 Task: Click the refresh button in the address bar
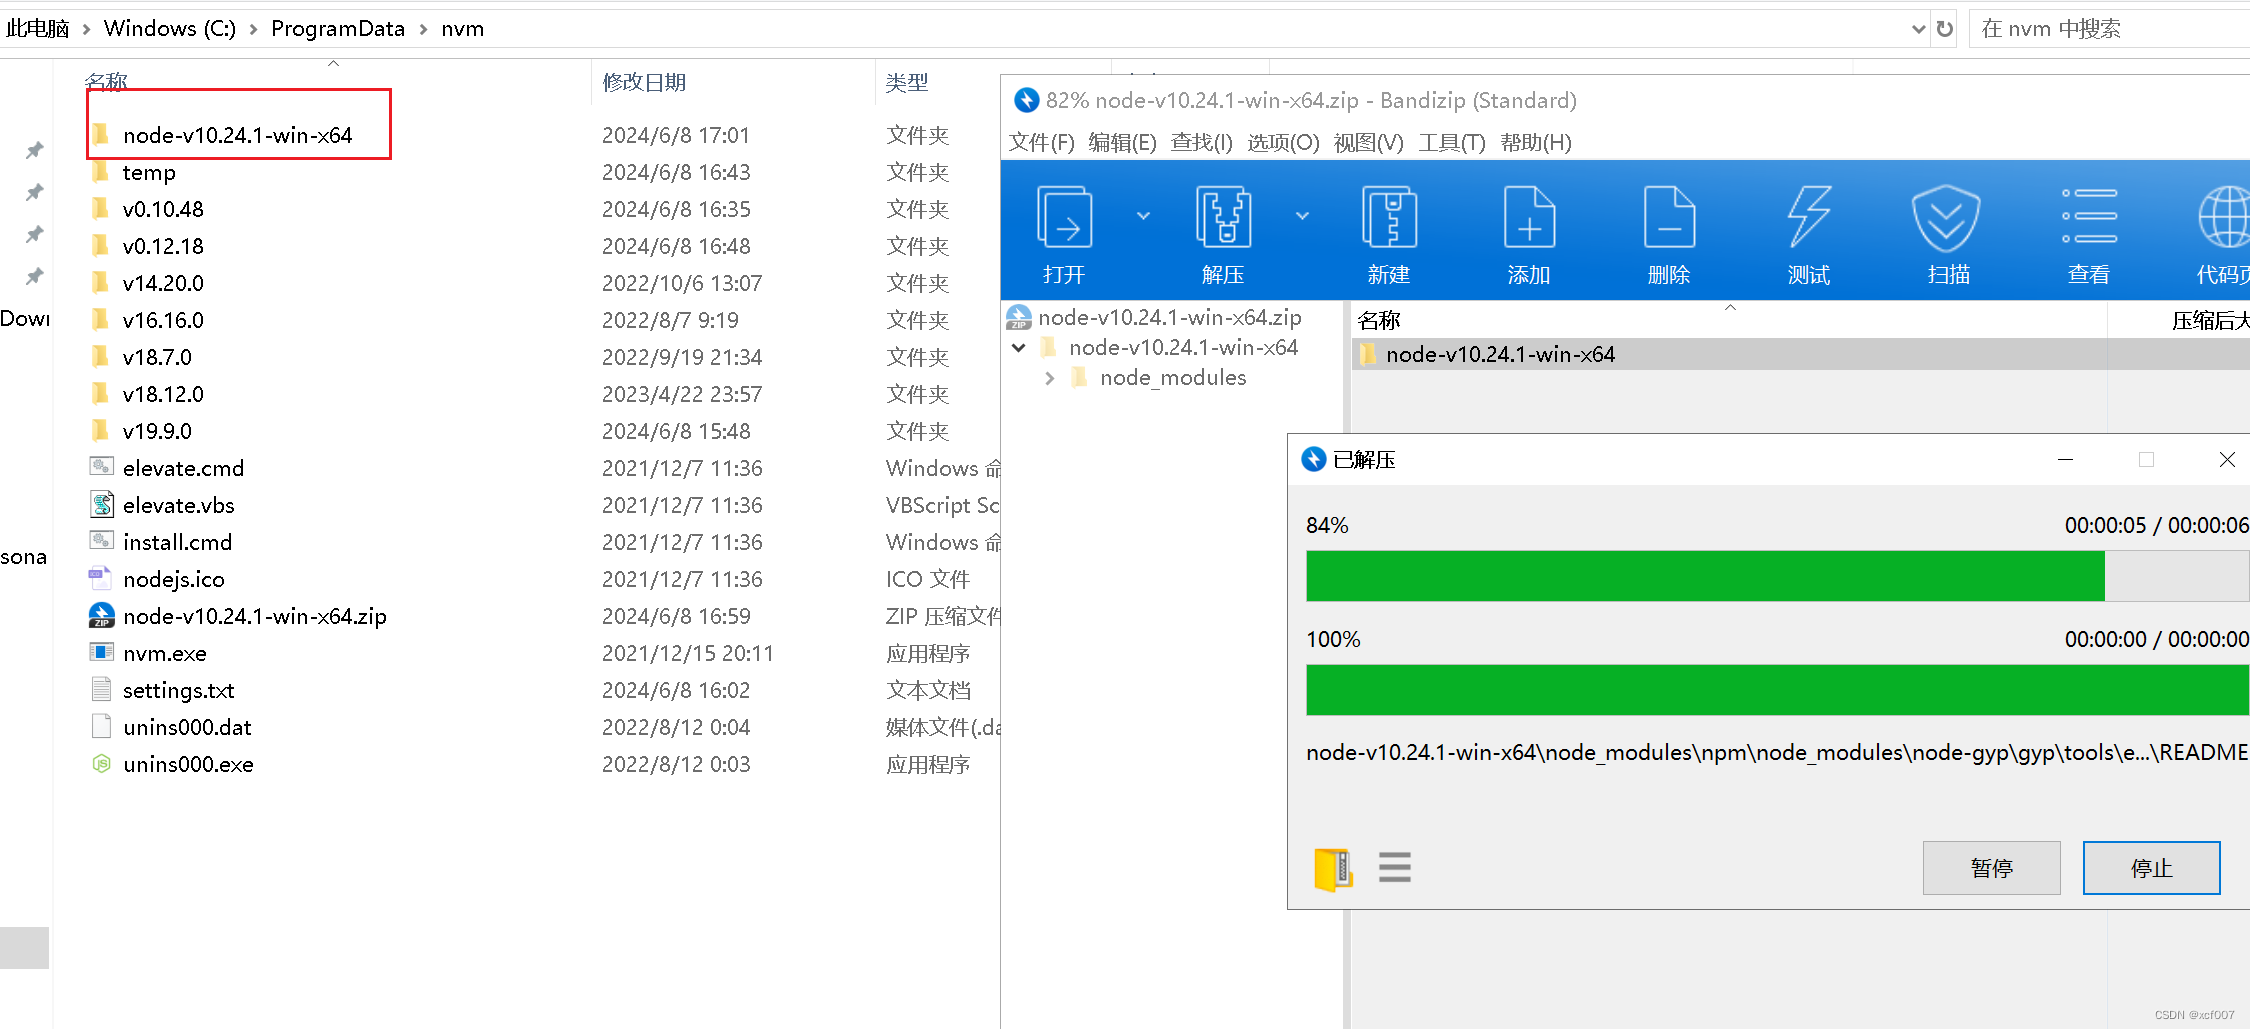pos(1944,28)
